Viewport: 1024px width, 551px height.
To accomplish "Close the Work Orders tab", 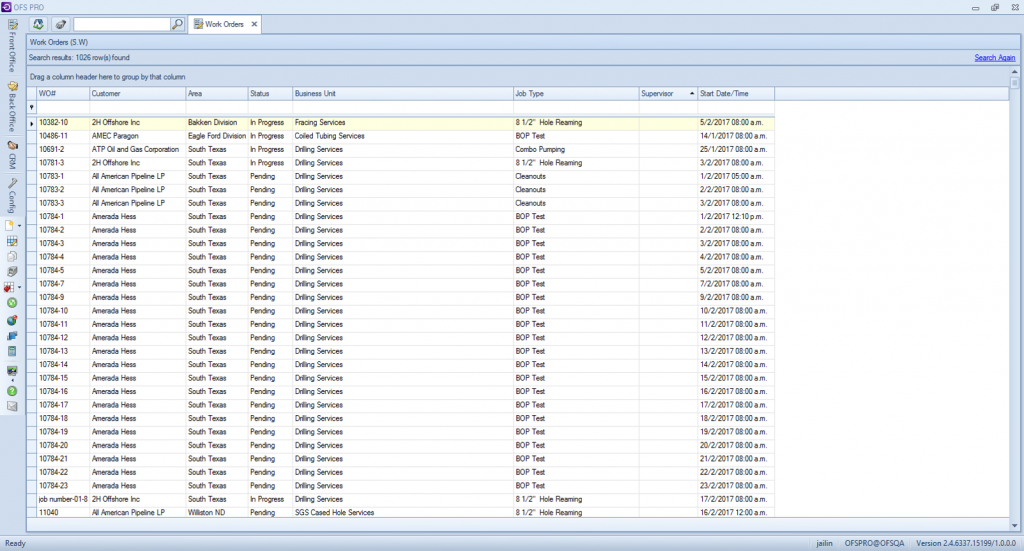I will 254,24.
